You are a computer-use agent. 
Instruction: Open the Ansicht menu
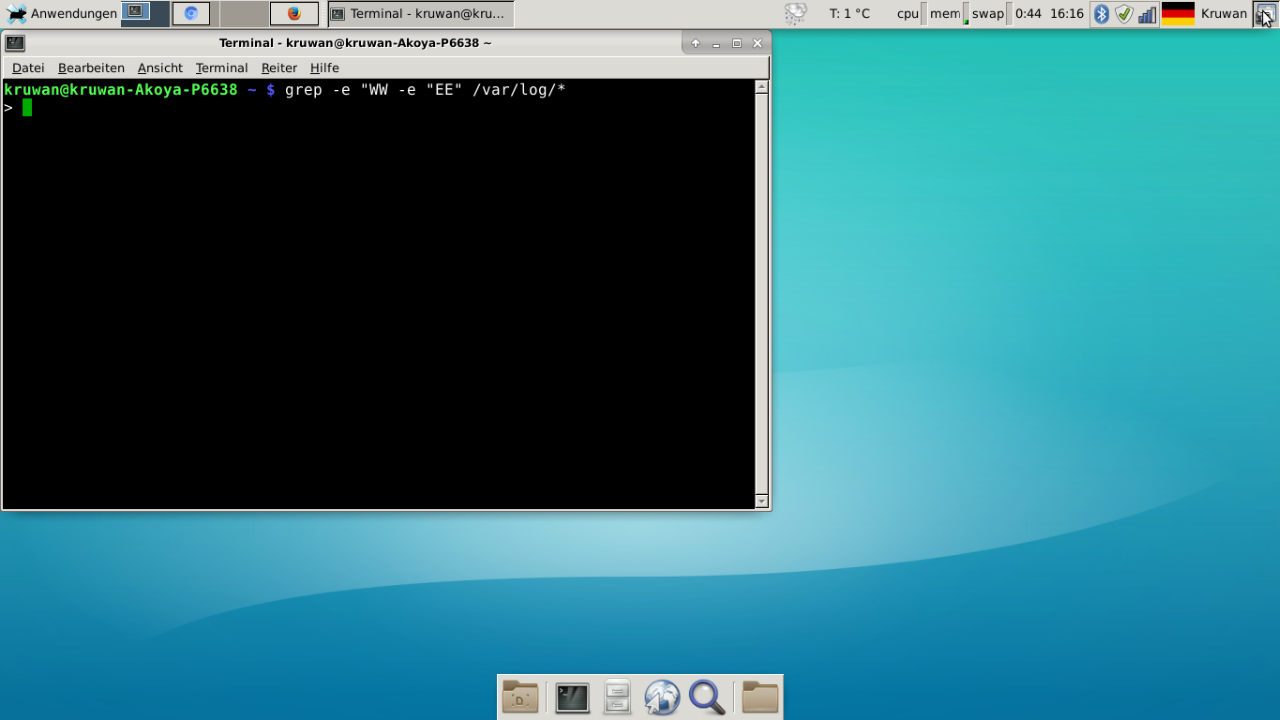[x=160, y=68]
